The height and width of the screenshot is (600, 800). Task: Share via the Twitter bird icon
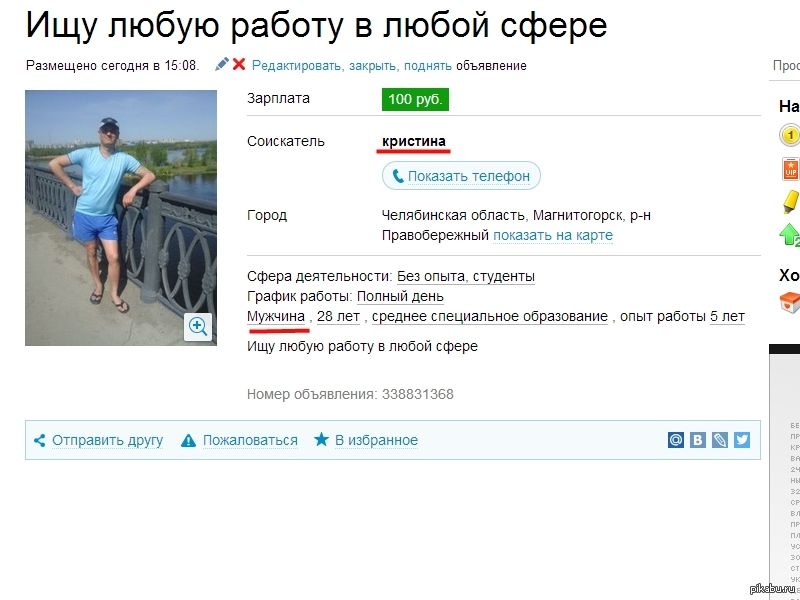click(x=742, y=439)
